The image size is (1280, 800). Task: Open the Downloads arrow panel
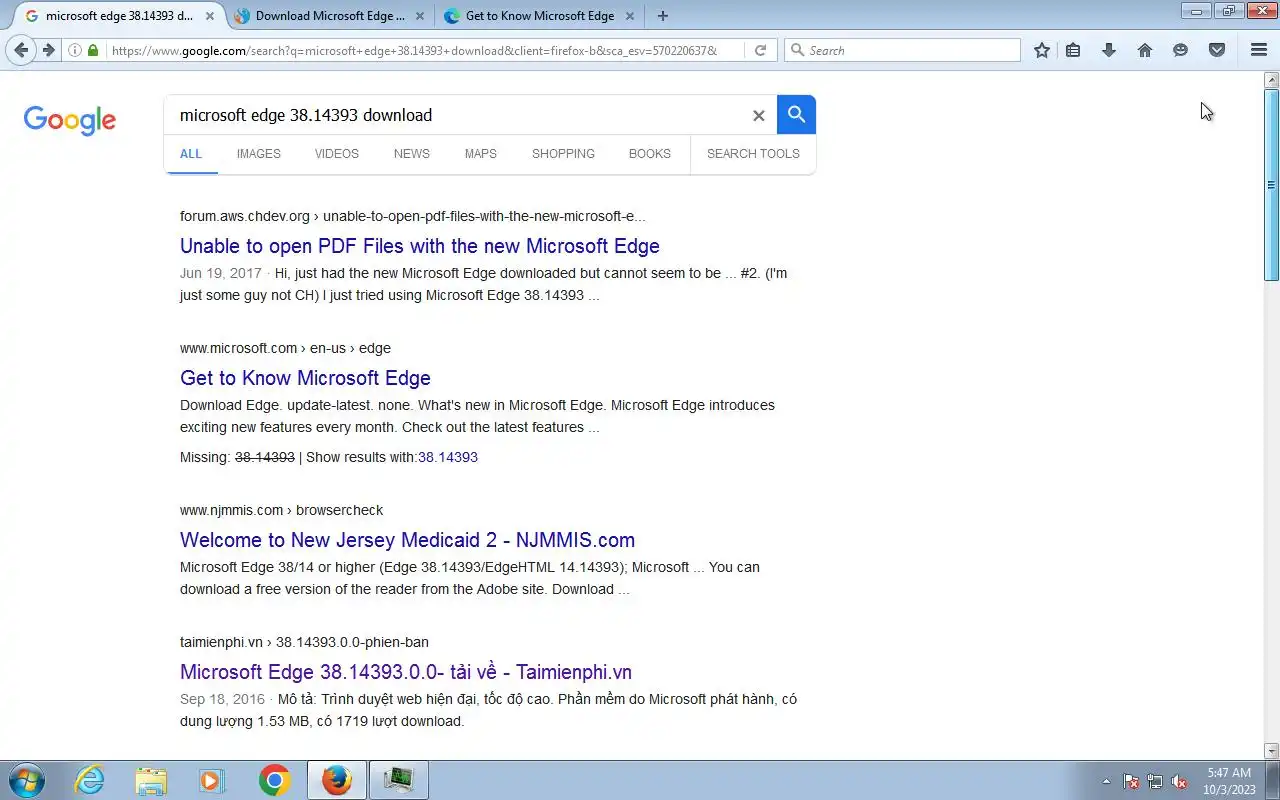(1109, 50)
